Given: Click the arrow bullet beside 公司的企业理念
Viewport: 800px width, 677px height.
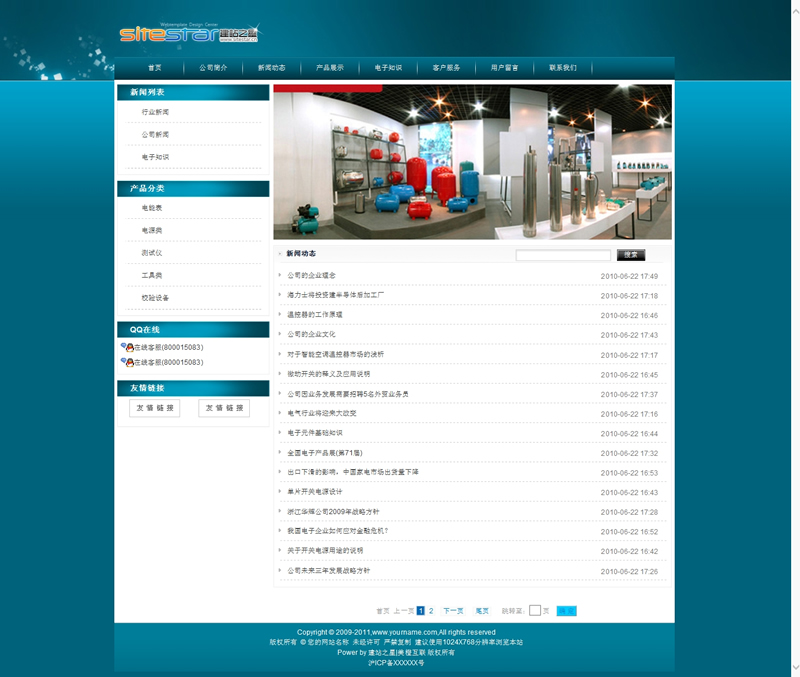Looking at the screenshot, I should click(280, 275).
